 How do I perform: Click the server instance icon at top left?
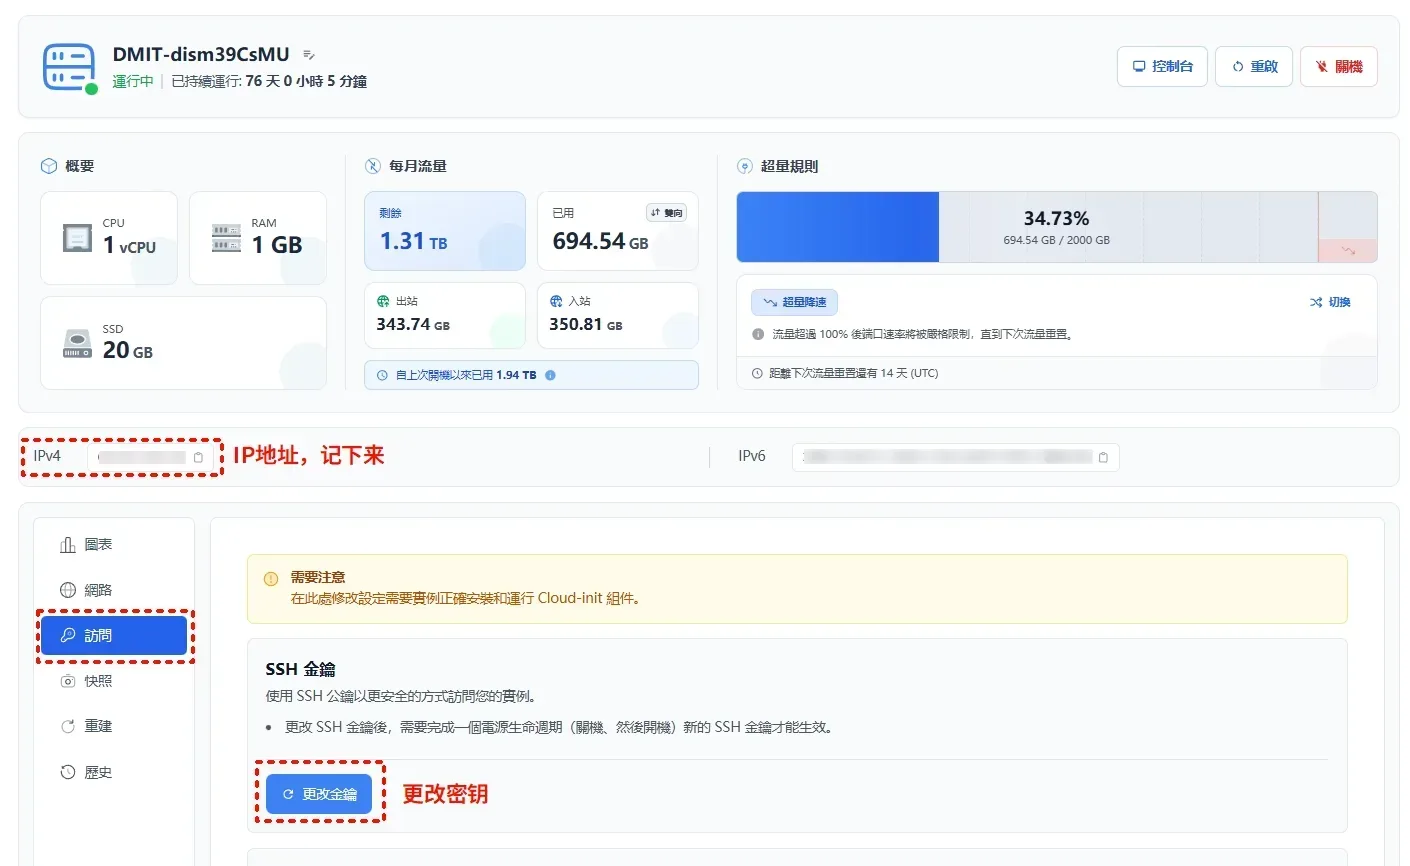pos(69,68)
